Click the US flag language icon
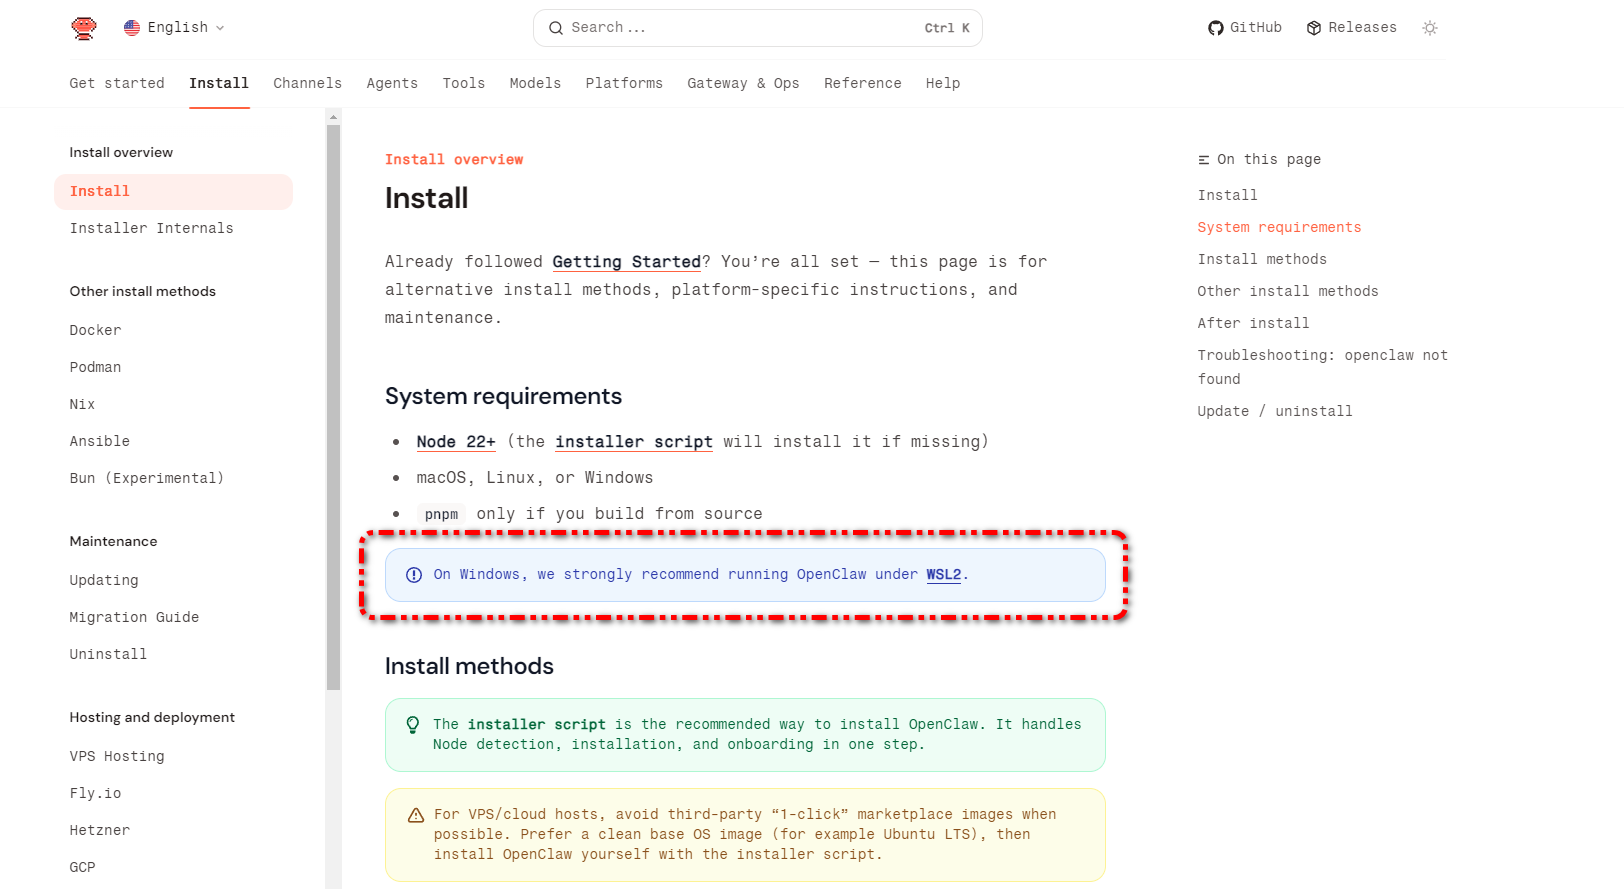The height and width of the screenshot is (889, 1624). 132,28
